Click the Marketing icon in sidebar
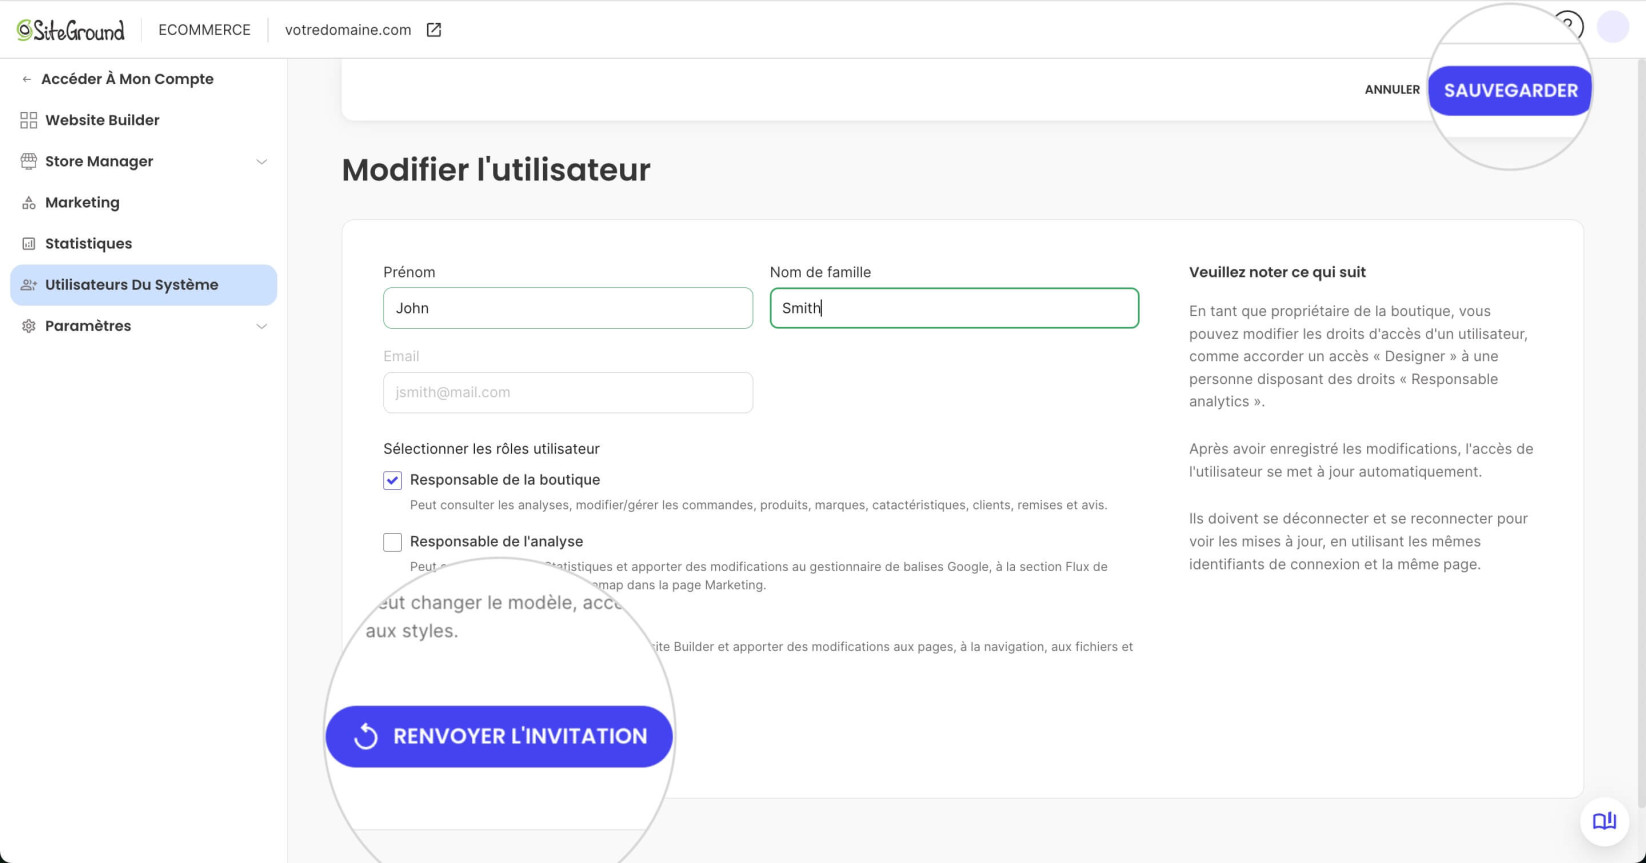The height and width of the screenshot is (863, 1646). (x=29, y=203)
